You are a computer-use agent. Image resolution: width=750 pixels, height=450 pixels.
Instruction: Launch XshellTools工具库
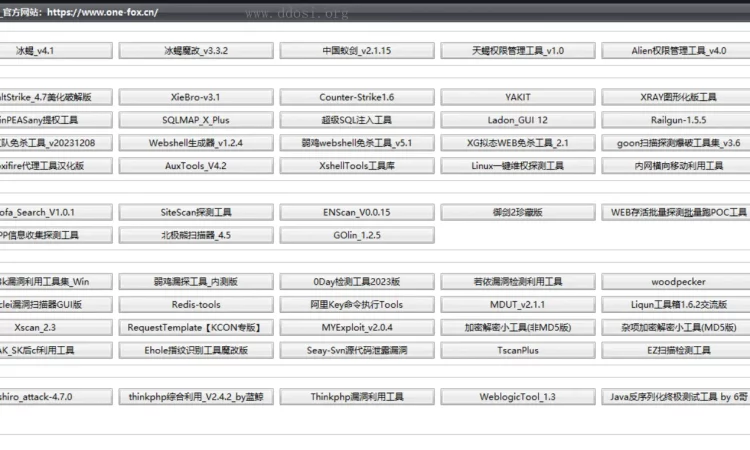point(357,166)
